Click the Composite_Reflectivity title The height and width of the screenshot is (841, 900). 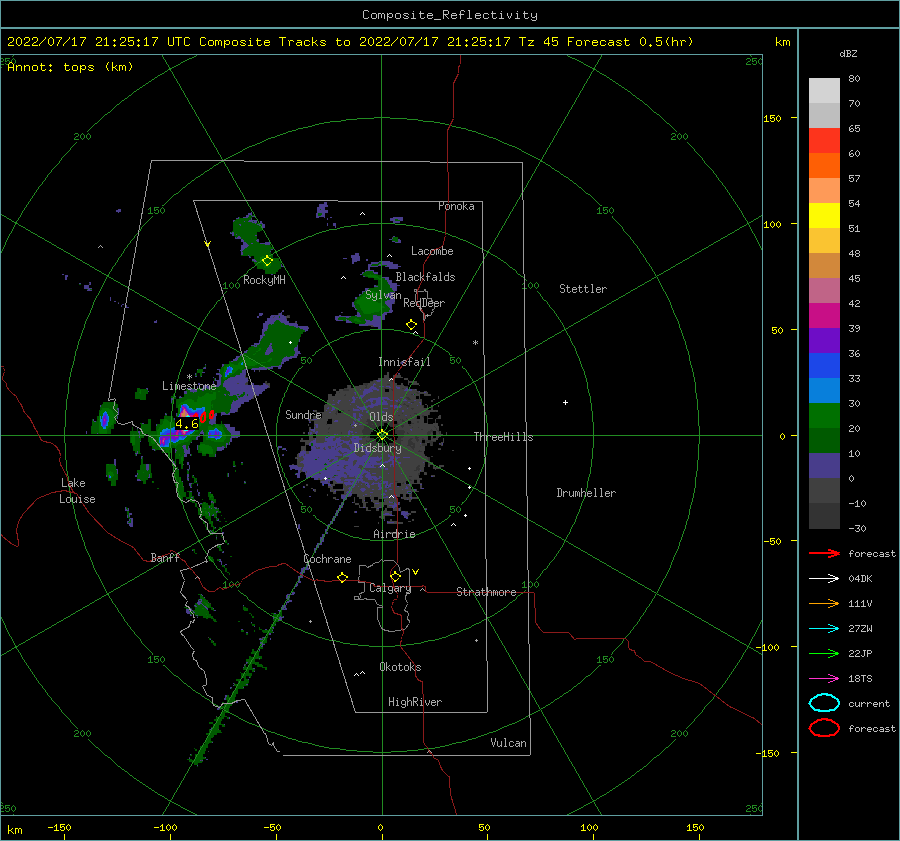pos(450,15)
